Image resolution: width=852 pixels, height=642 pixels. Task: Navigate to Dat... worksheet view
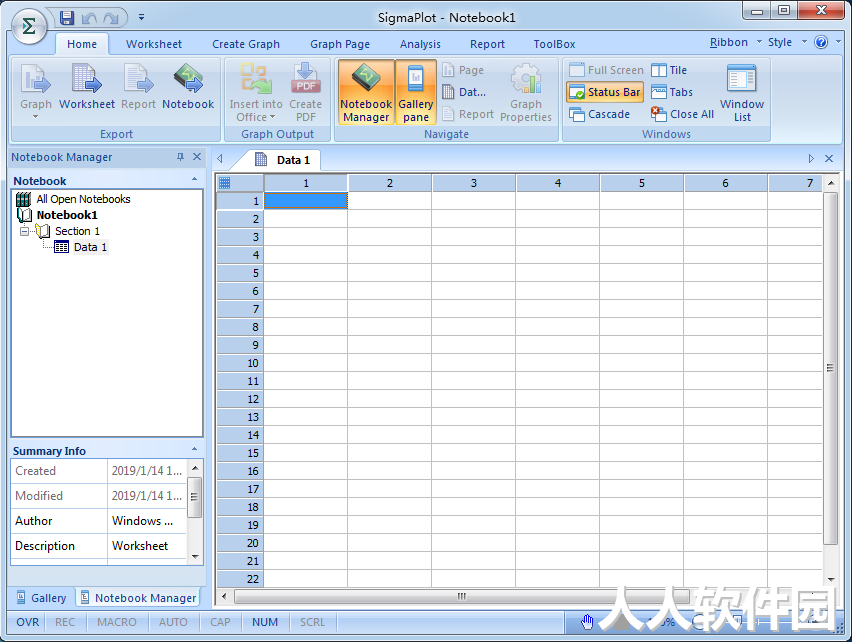(464, 92)
